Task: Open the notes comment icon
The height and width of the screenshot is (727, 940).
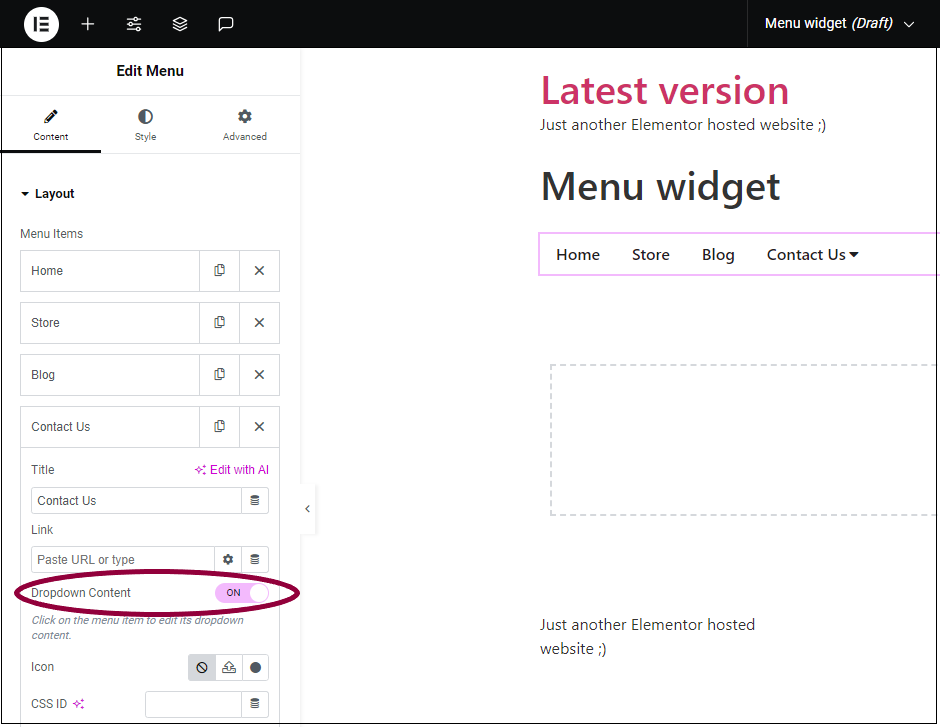Action: (x=225, y=24)
